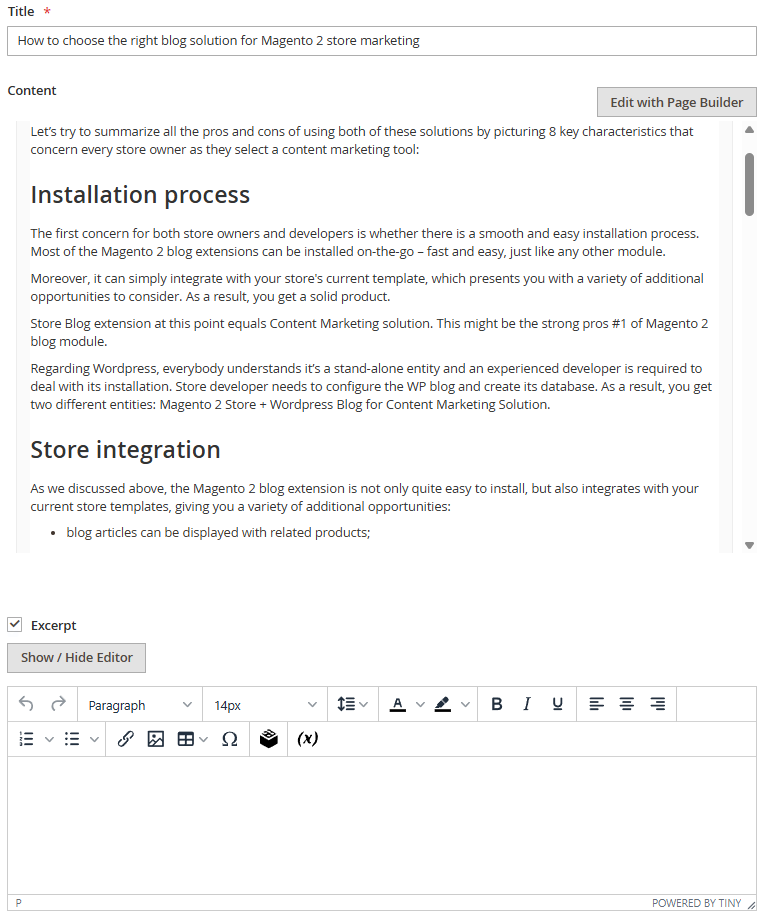The image size is (765, 917).
Task: Open the line height dropdown
Action: pos(352,705)
